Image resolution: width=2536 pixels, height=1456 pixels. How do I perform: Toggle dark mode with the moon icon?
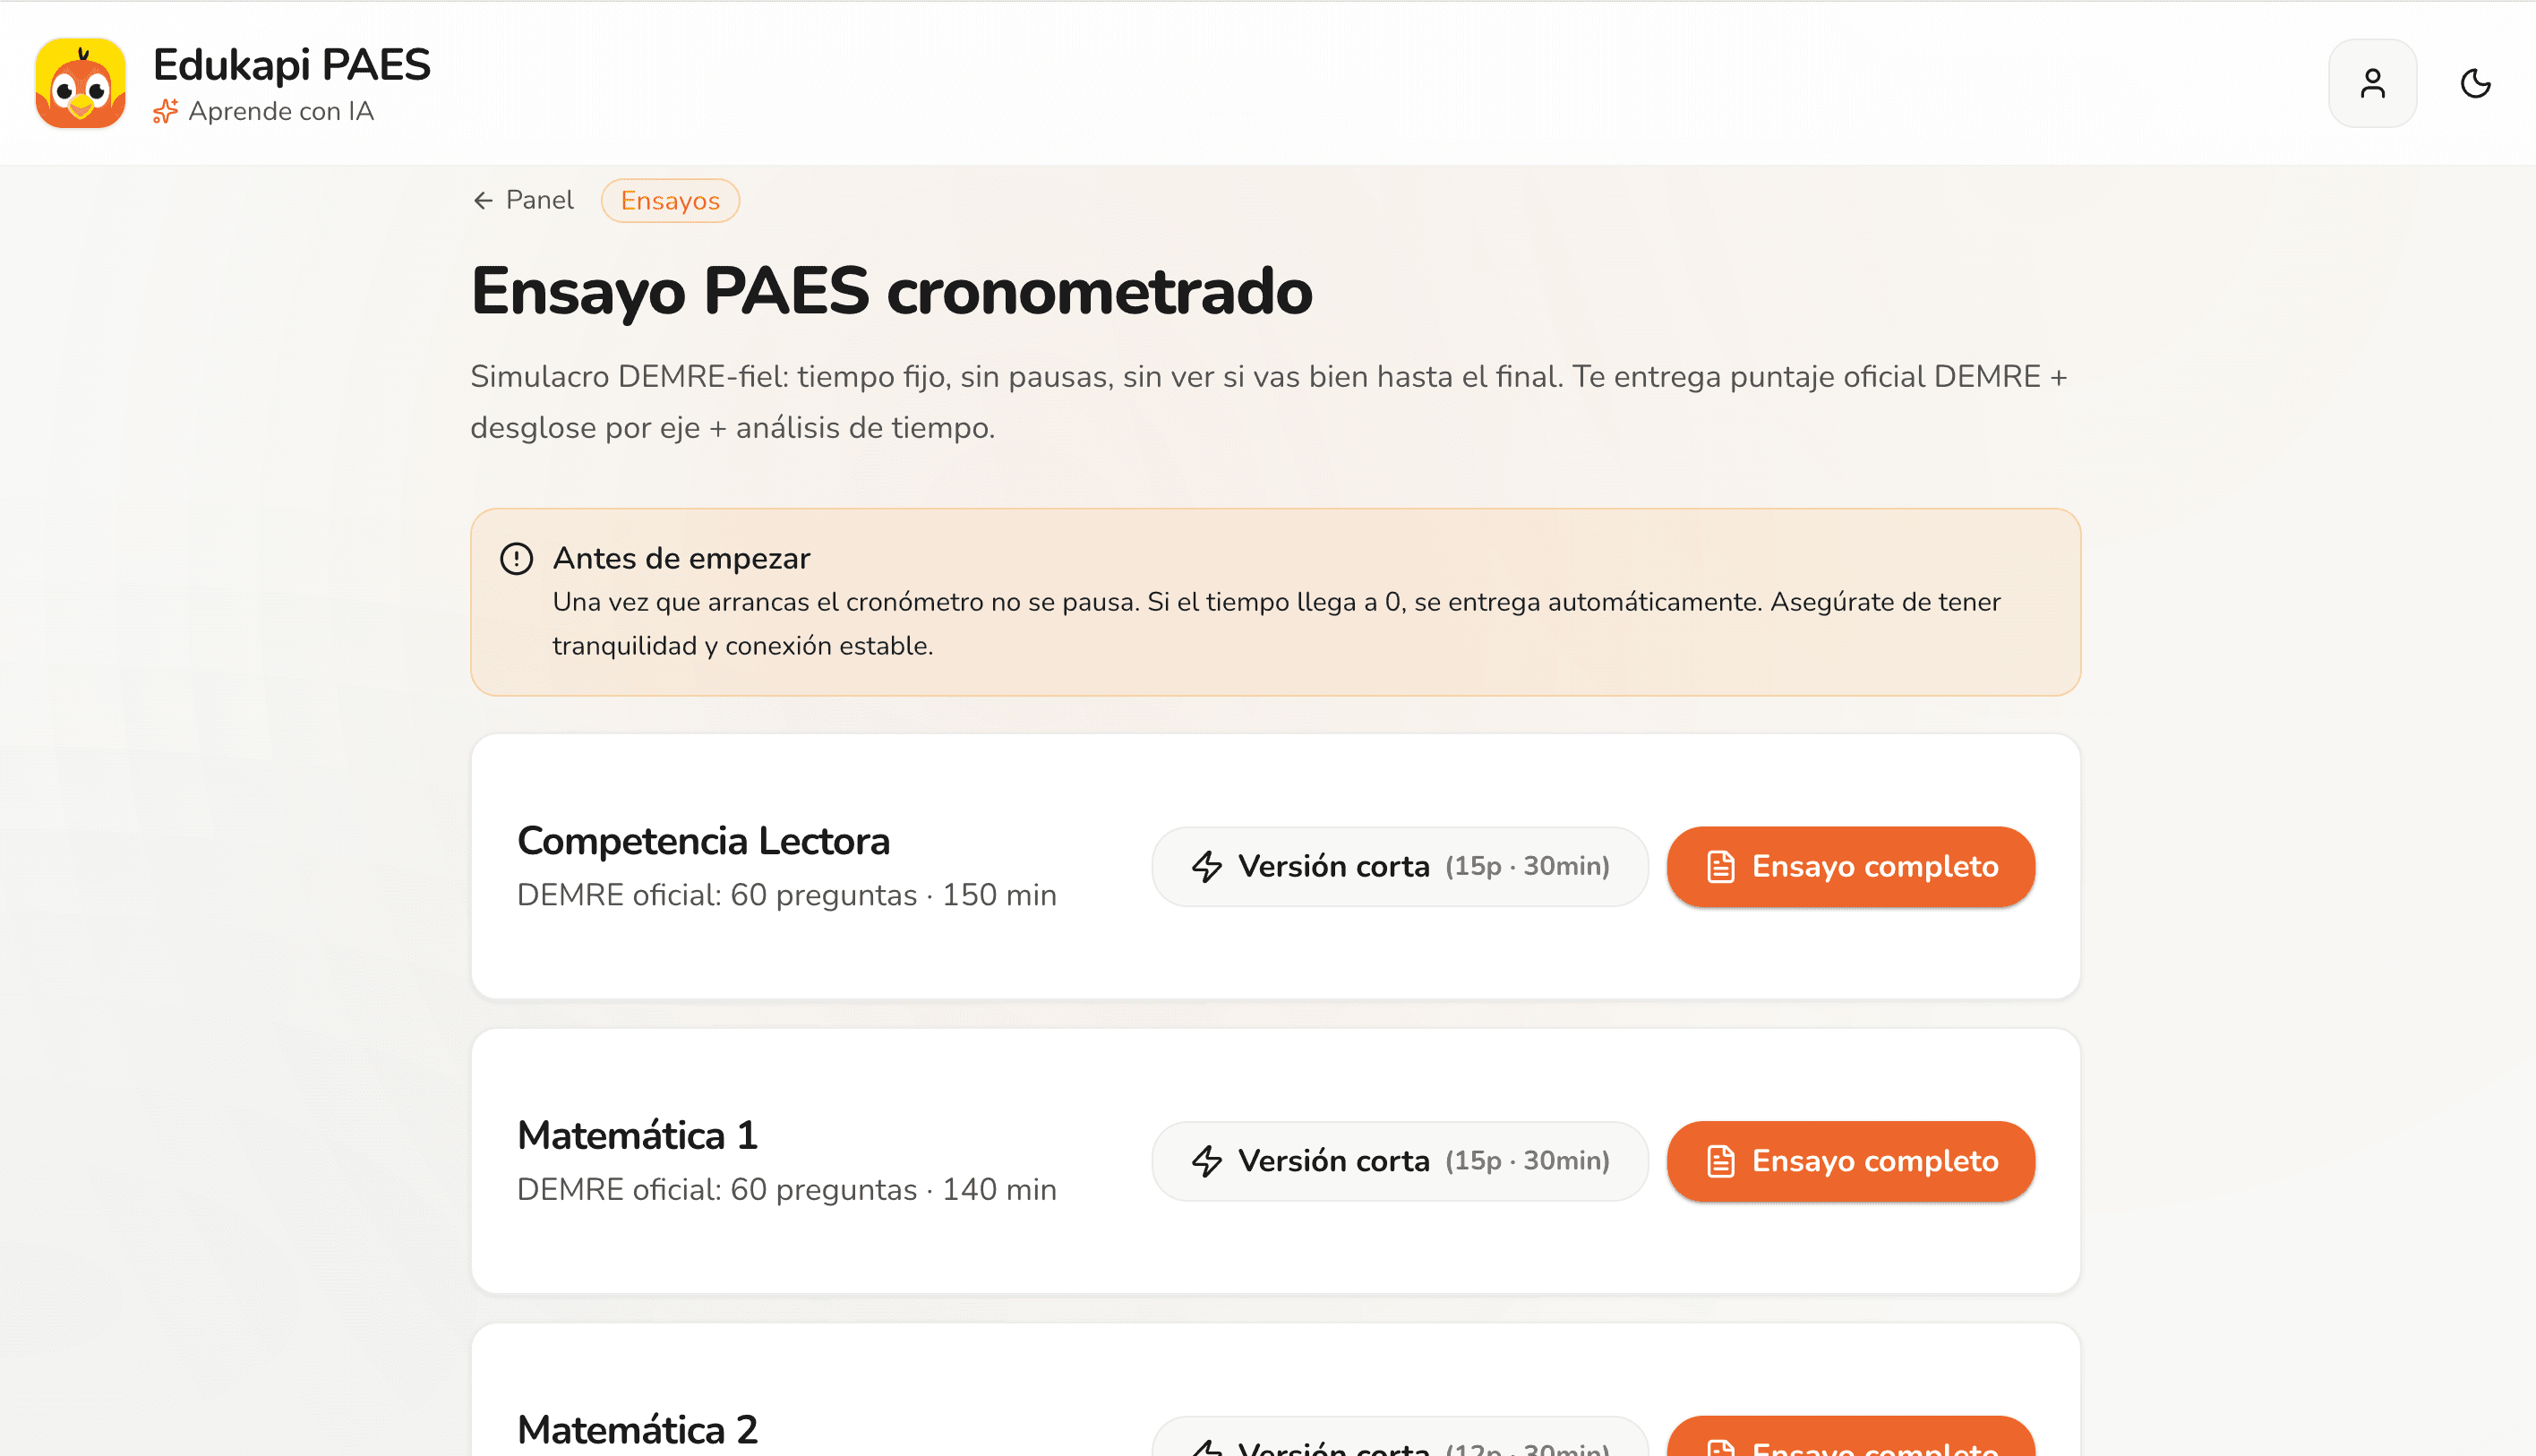[x=2475, y=83]
